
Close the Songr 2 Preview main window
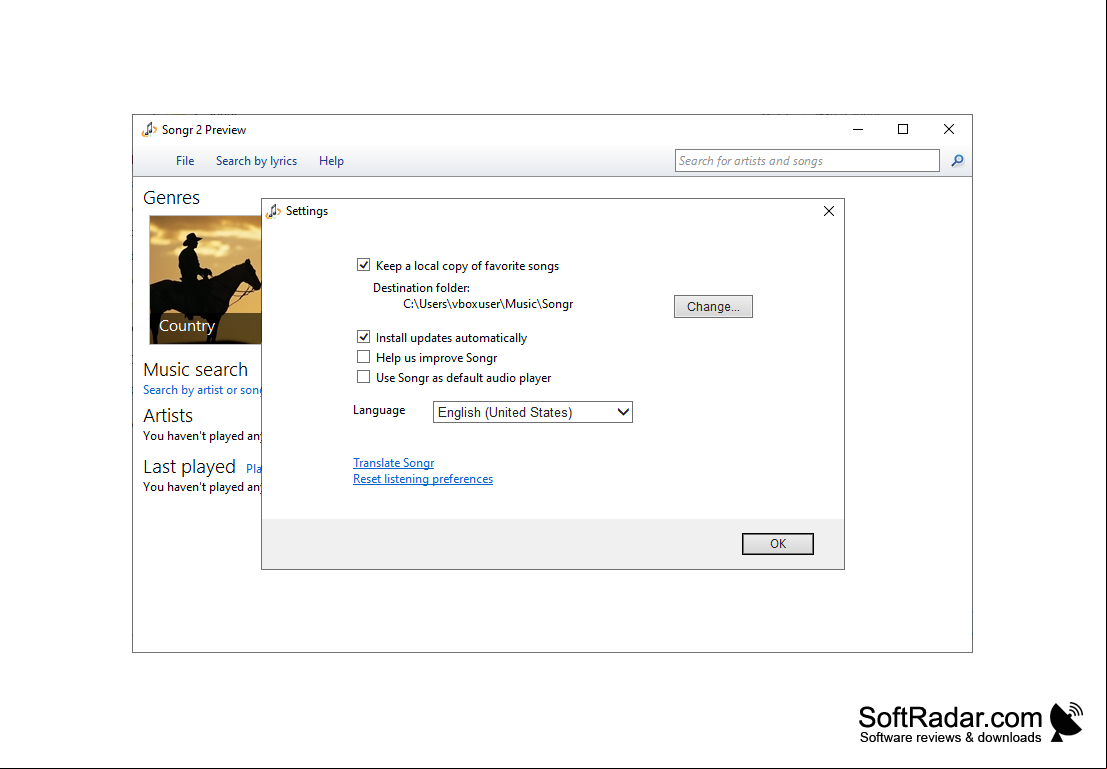point(949,129)
